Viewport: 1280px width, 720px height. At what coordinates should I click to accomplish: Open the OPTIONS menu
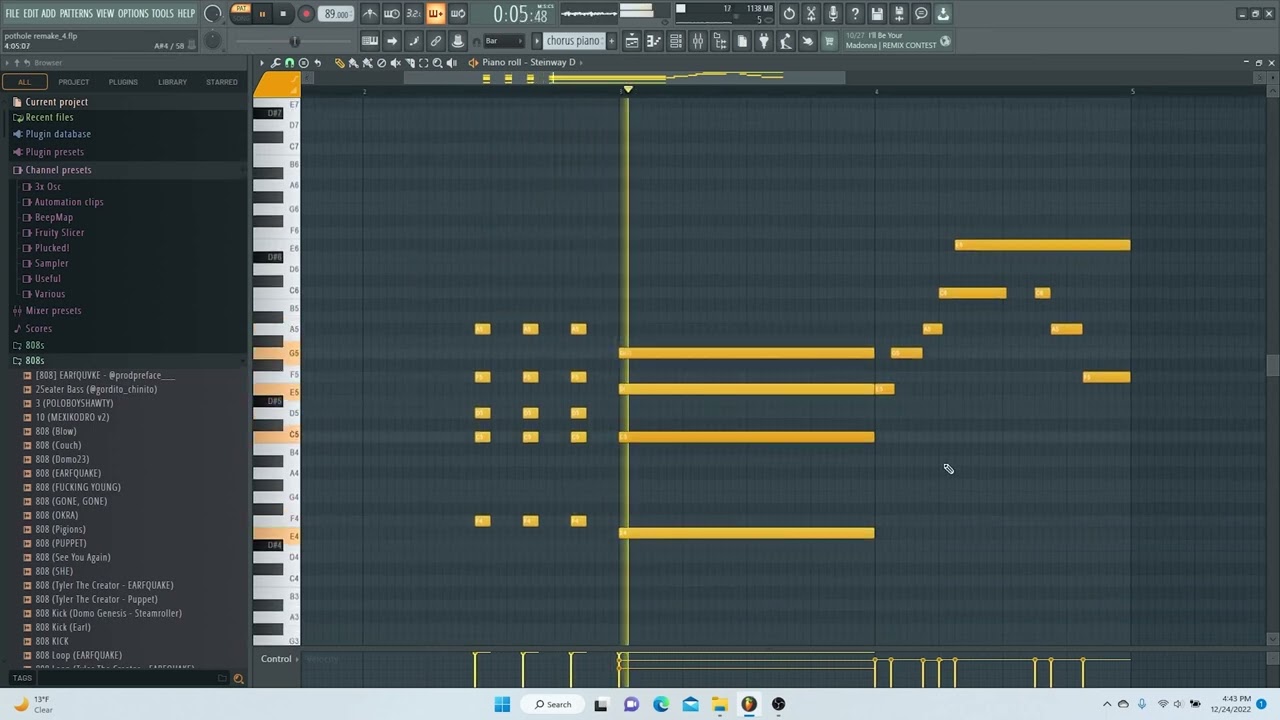tap(133, 13)
